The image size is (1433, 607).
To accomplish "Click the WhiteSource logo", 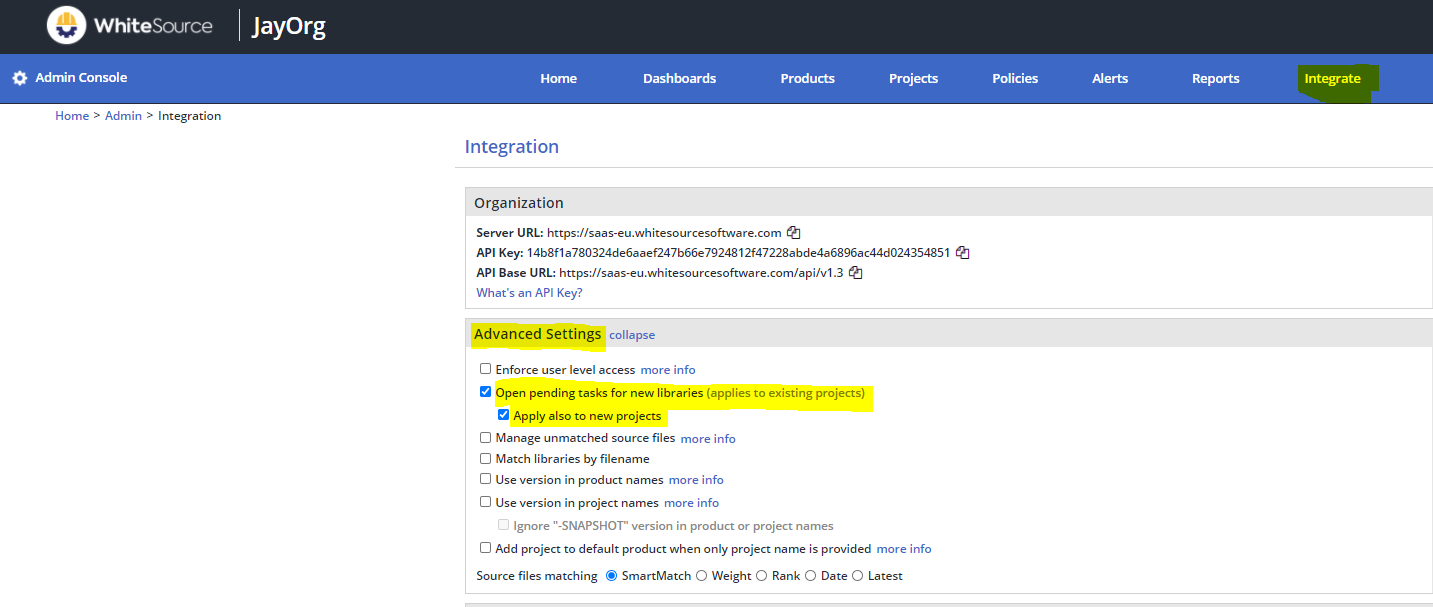I will point(66,25).
